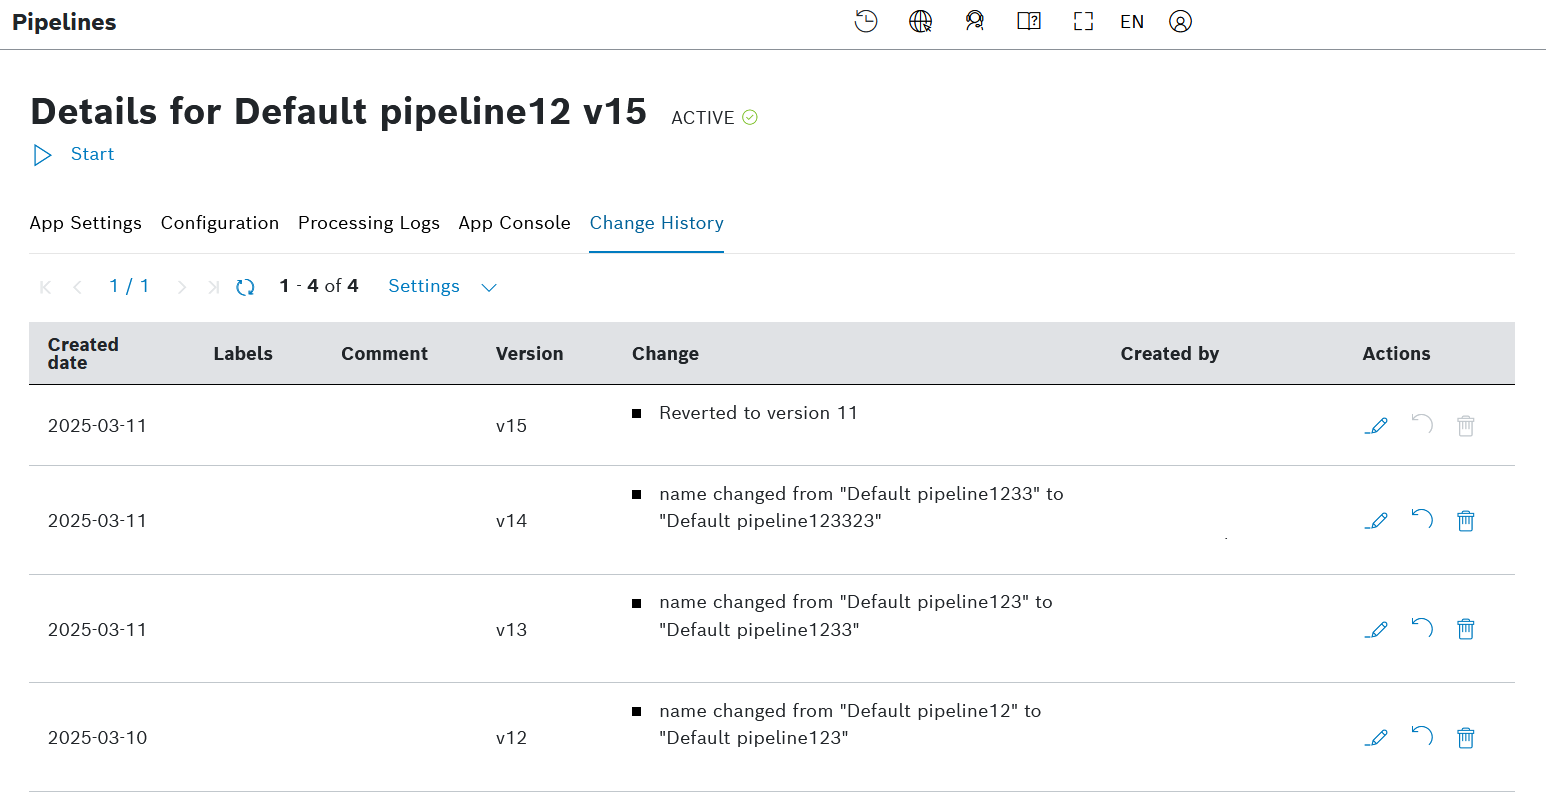
Task: Open the EN language selector
Action: tap(1132, 21)
